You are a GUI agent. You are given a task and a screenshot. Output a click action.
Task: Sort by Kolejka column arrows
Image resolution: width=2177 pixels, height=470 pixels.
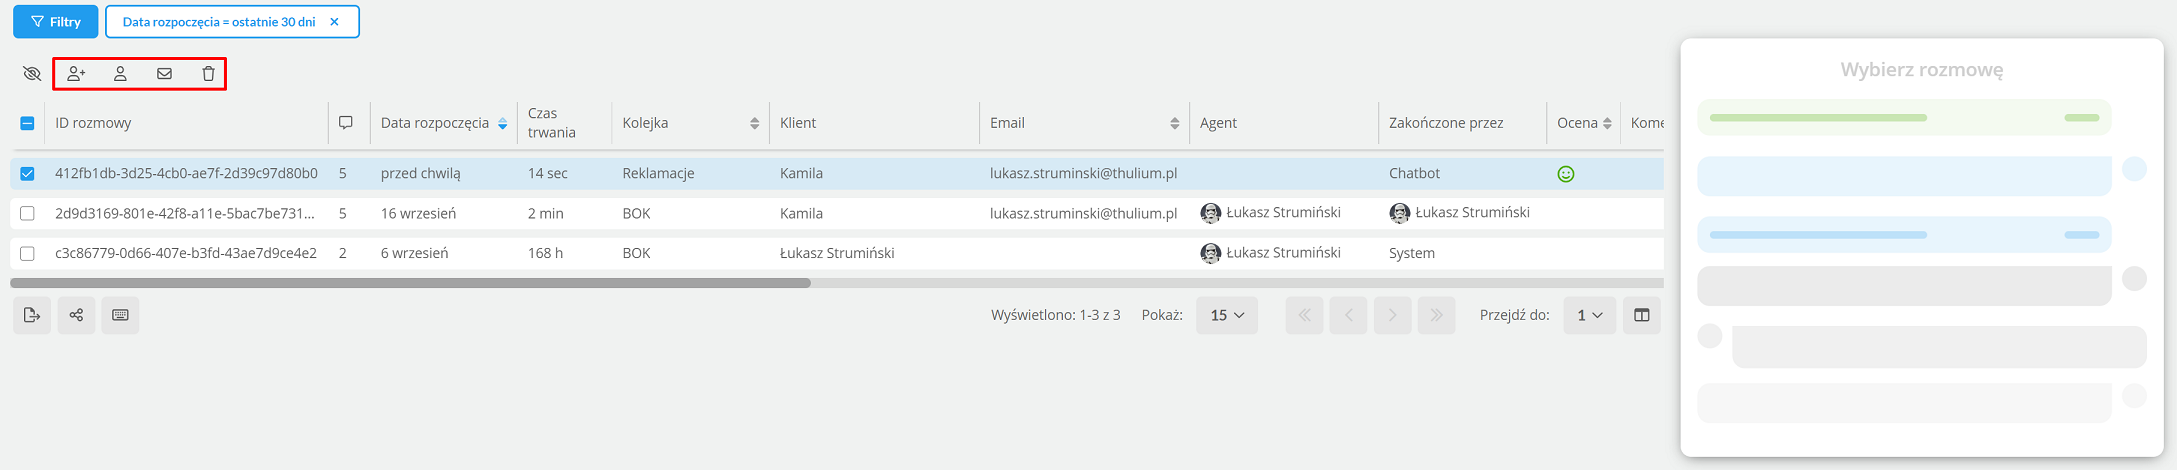[x=754, y=123]
